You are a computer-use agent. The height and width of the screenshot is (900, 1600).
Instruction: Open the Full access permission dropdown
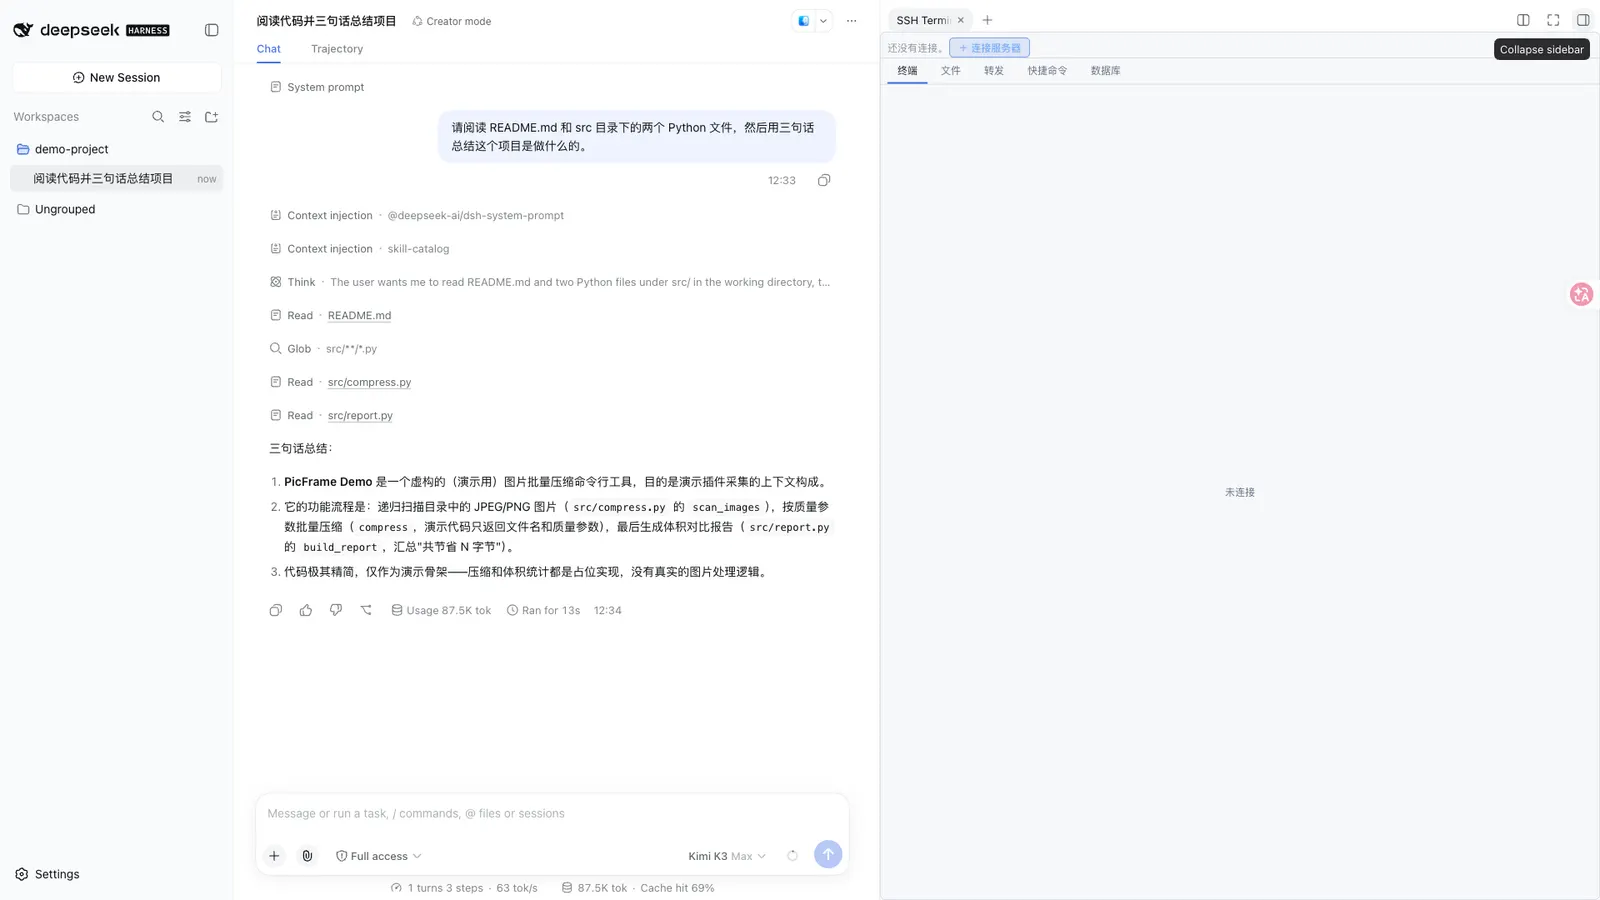click(x=378, y=856)
